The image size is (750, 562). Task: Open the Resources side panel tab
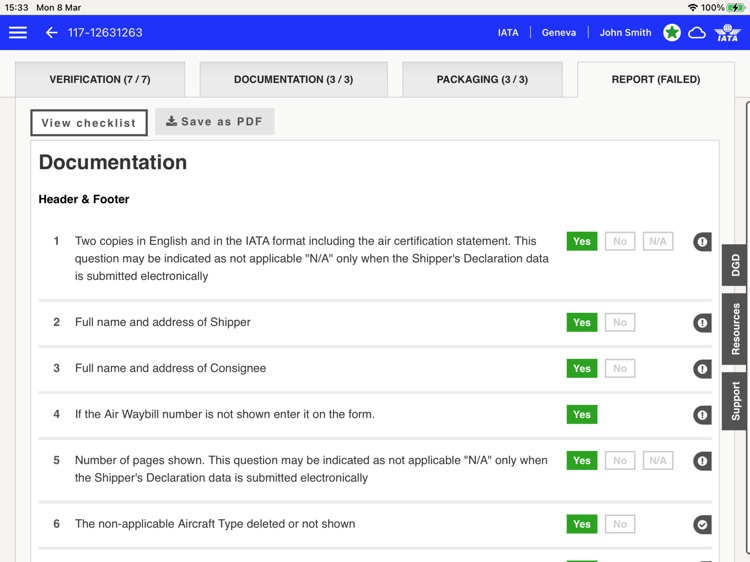click(x=735, y=329)
